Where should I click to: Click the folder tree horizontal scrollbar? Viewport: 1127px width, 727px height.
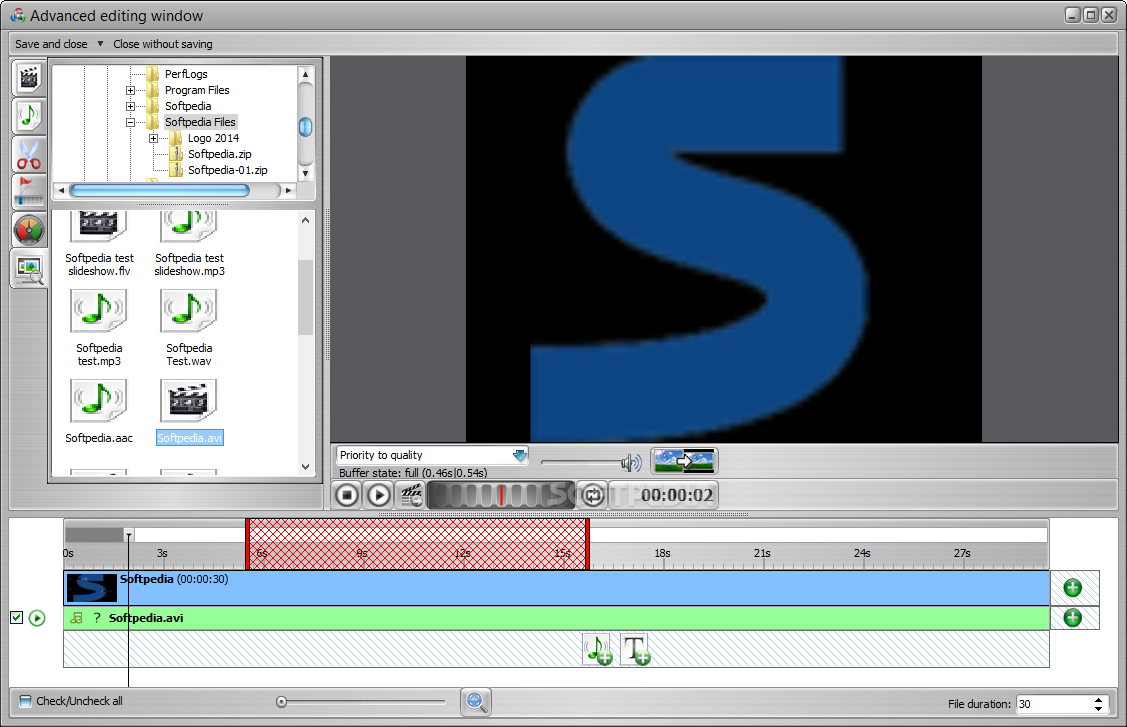(160, 191)
